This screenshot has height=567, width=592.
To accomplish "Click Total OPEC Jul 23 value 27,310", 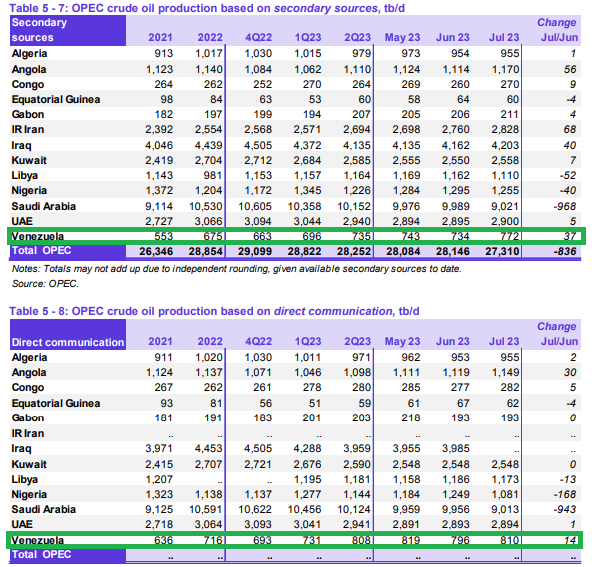I will [502, 251].
